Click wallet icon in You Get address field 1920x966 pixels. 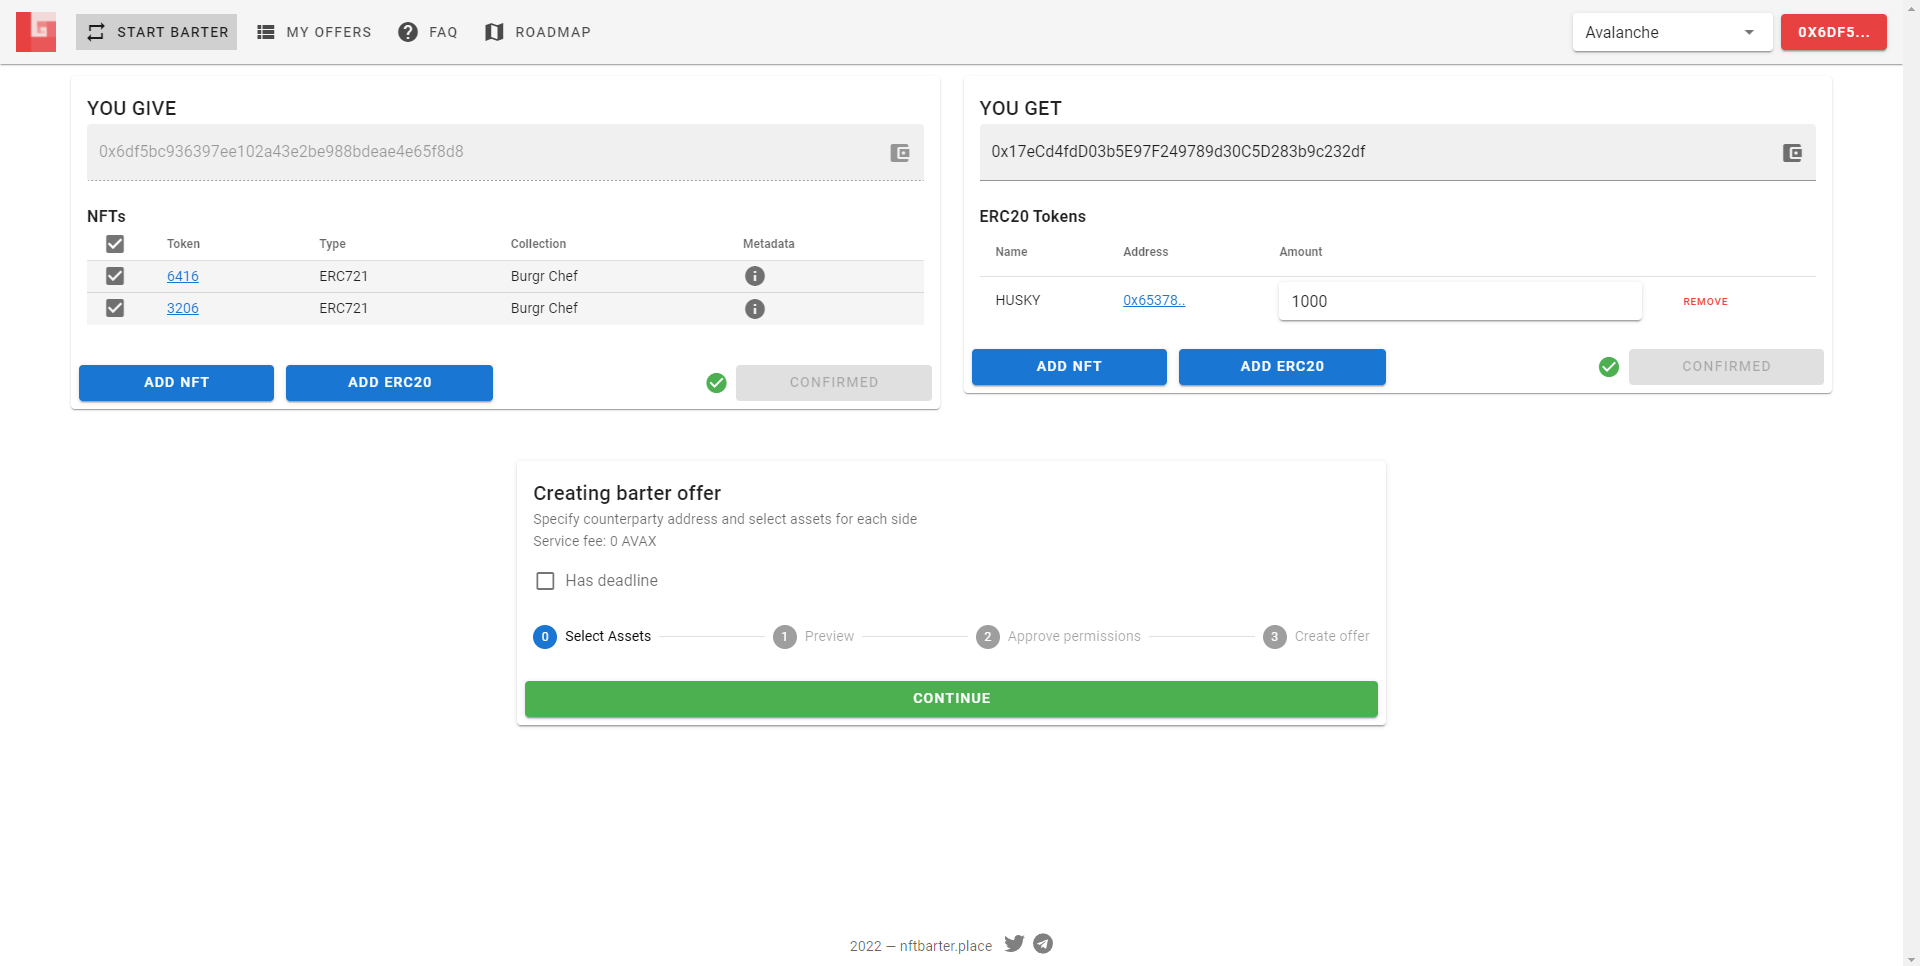click(1792, 153)
